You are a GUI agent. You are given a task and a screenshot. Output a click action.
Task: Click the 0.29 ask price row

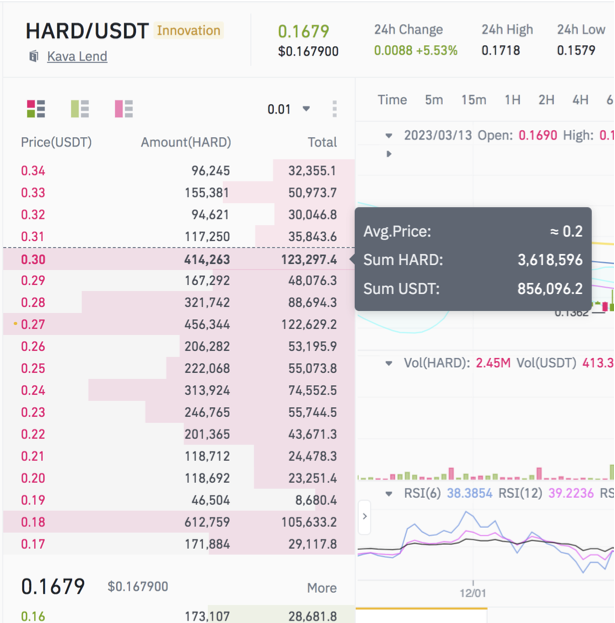(x=179, y=281)
